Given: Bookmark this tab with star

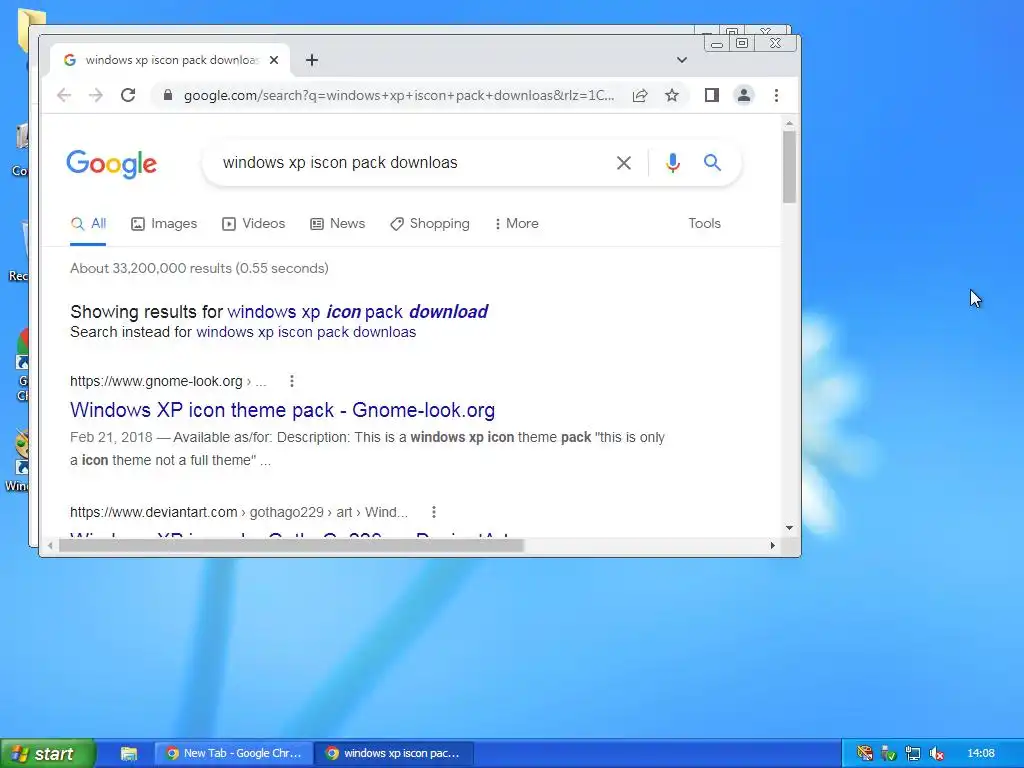Looking at the screenshot, I should point(672,95).
